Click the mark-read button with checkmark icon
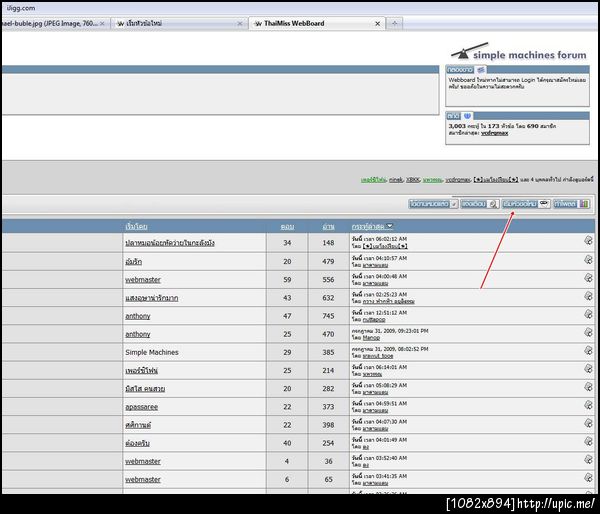Viewport: 600px width, 514px height. point(433,204)
